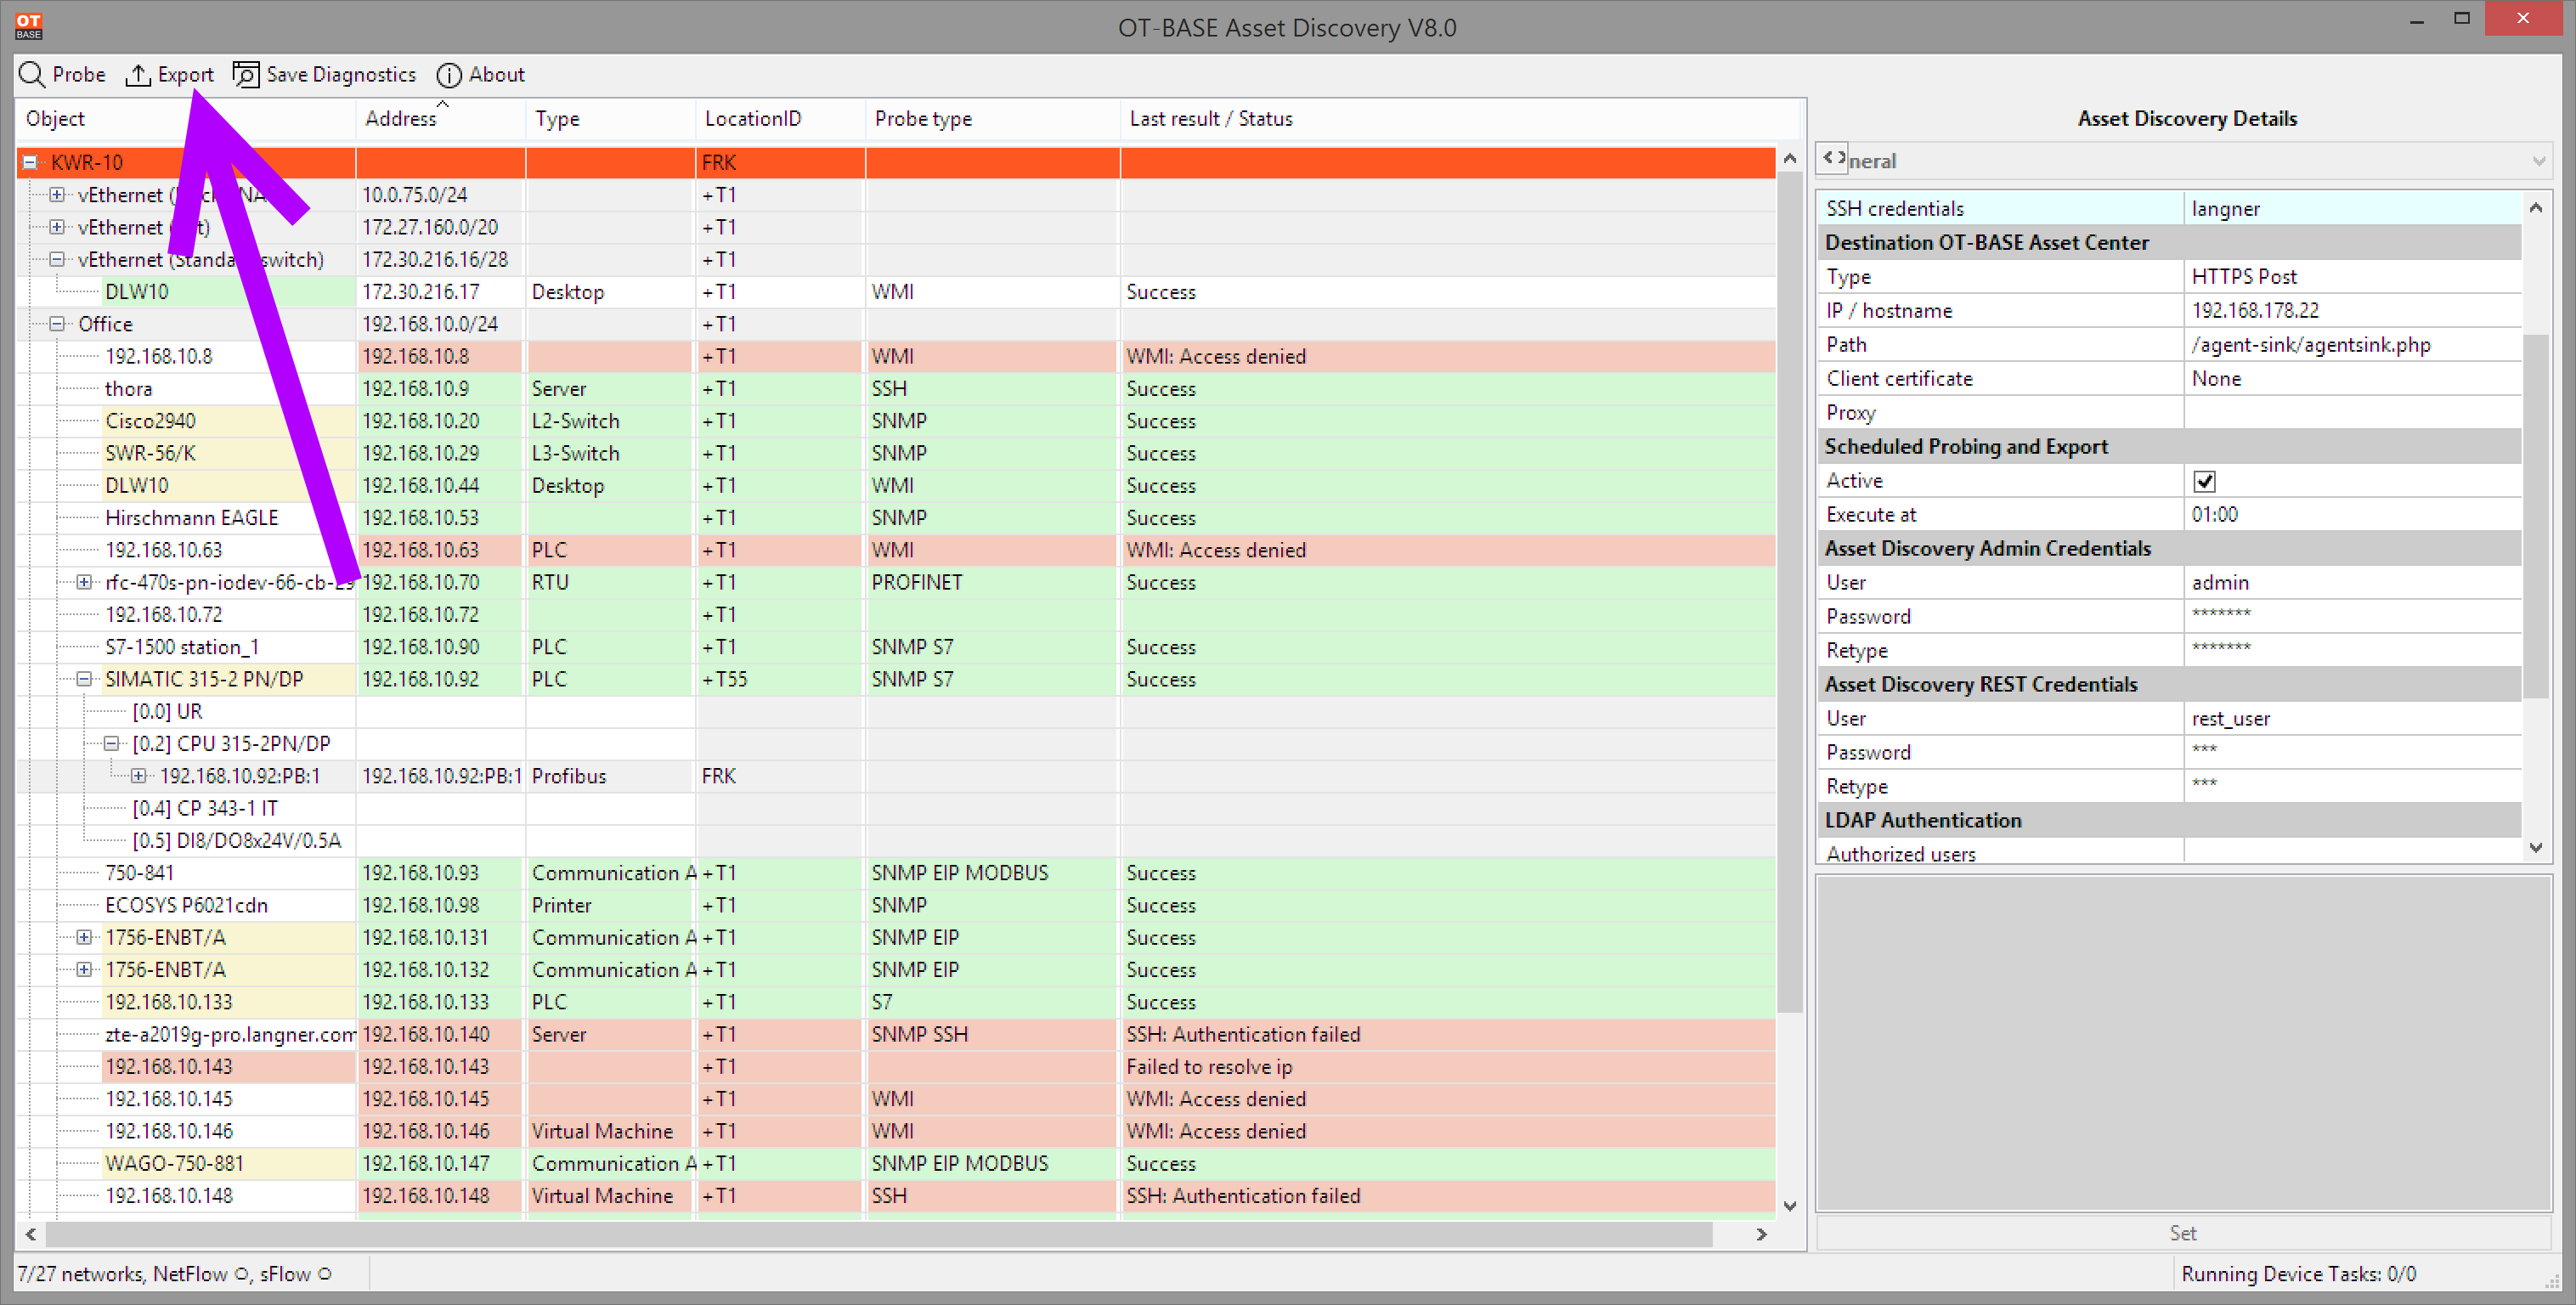
Task: Select the WAGO-750-881 row
Action: (x=895, y=1163)
